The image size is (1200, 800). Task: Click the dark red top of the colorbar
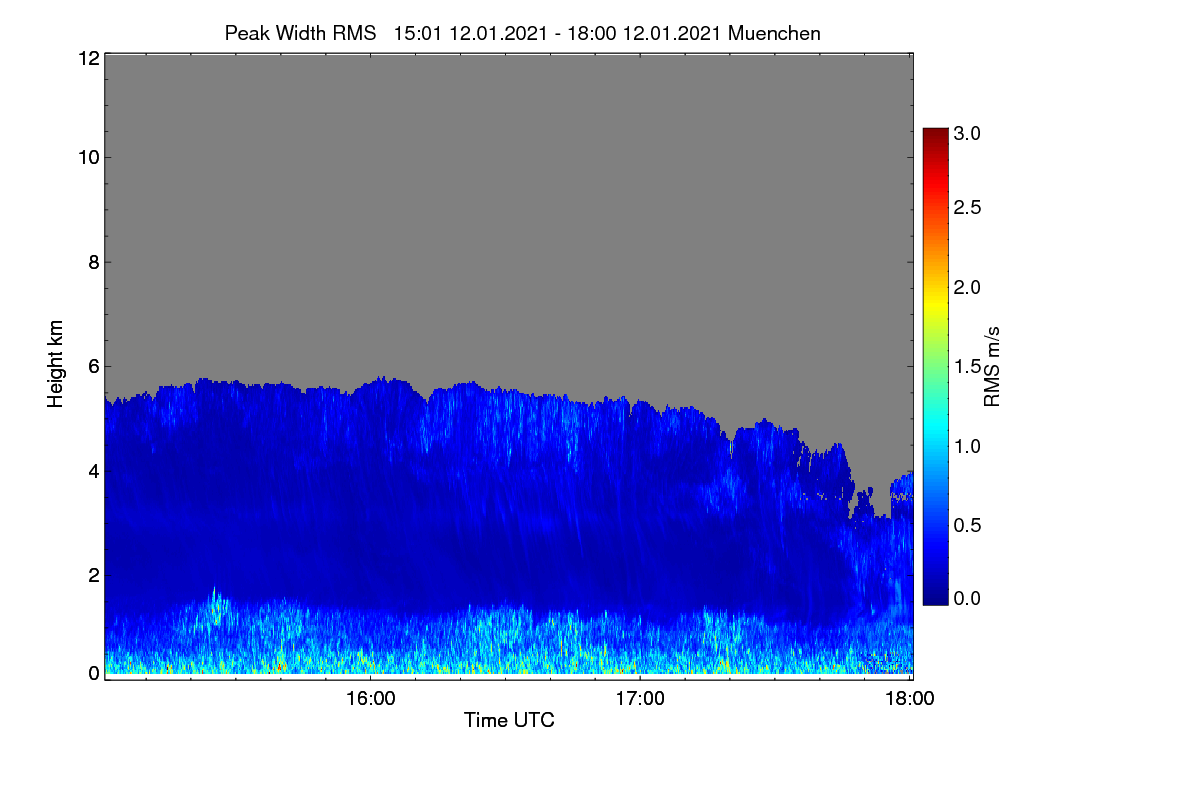[x=934, y=135]
